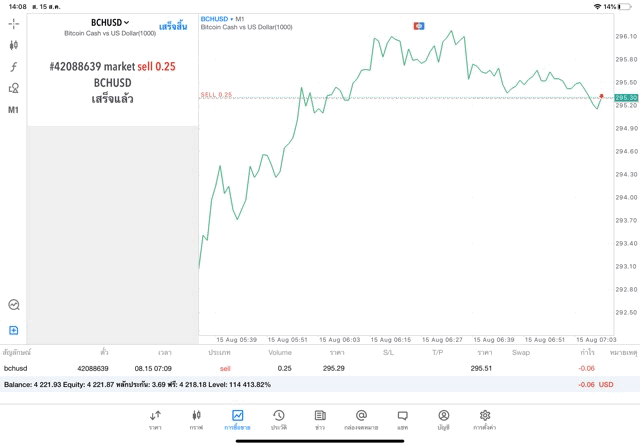Screen dimensions: 640x447
Task: Open the Chat messages tab
Action: (x=402, y=419)
